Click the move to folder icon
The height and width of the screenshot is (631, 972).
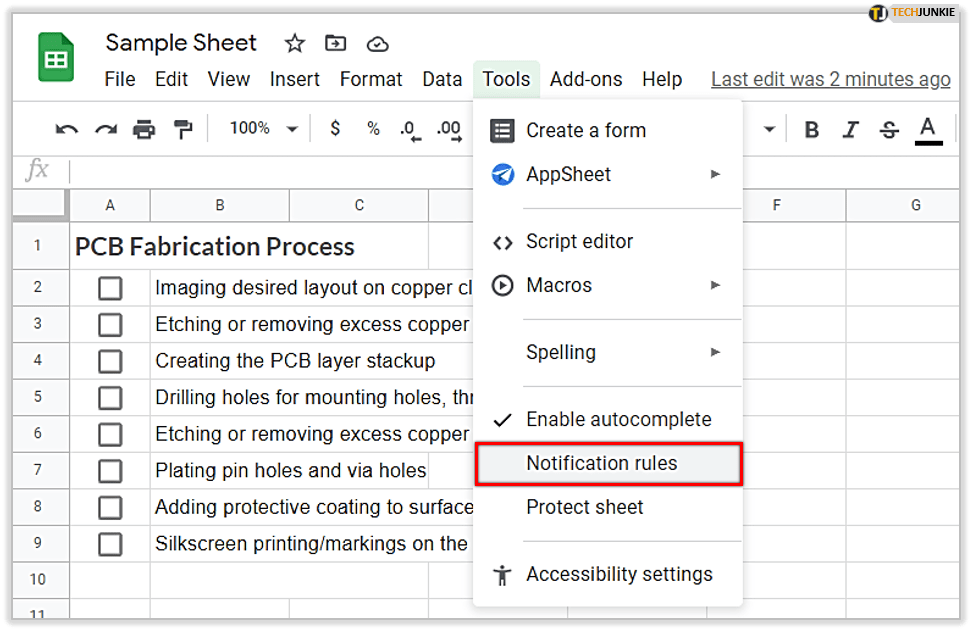pyautogui.click(x=336, y=43)
